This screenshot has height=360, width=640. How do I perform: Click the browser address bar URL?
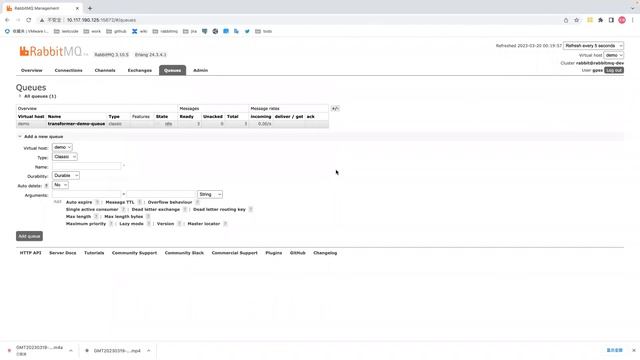[101, 20]
